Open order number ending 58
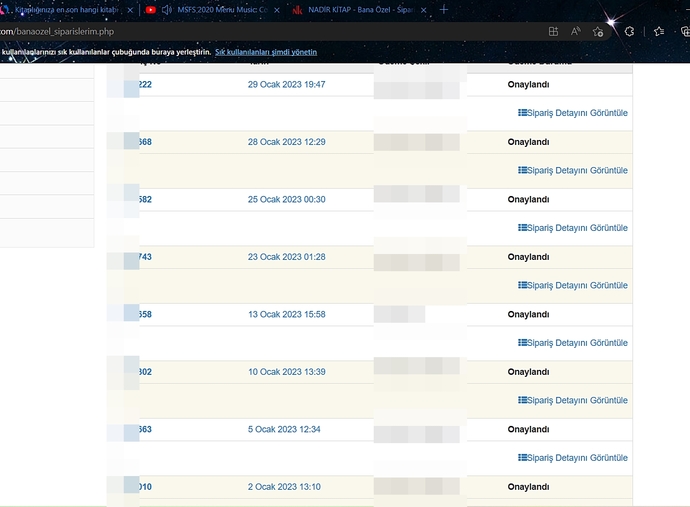 coord(145,314)
